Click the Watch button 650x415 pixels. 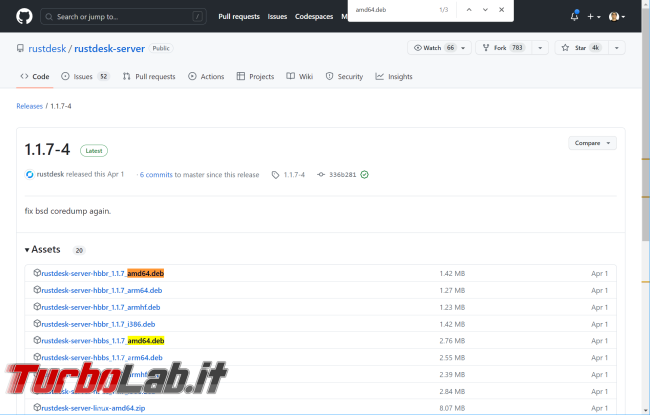point(433,48)
